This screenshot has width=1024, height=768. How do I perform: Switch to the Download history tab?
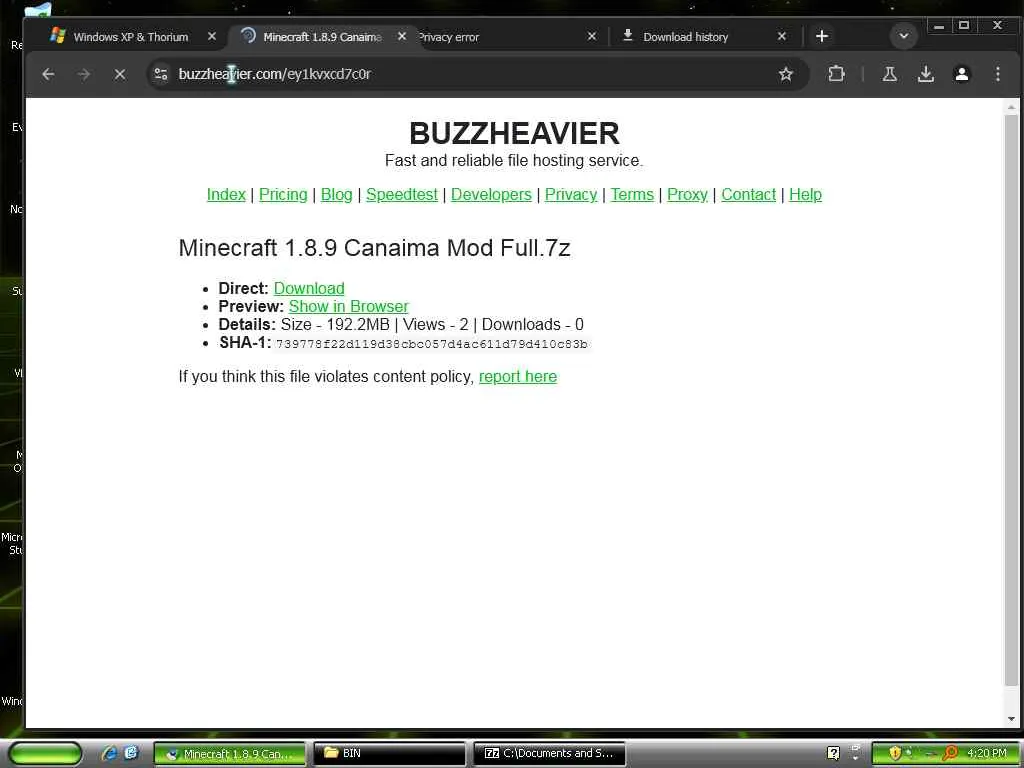[686, 37]
